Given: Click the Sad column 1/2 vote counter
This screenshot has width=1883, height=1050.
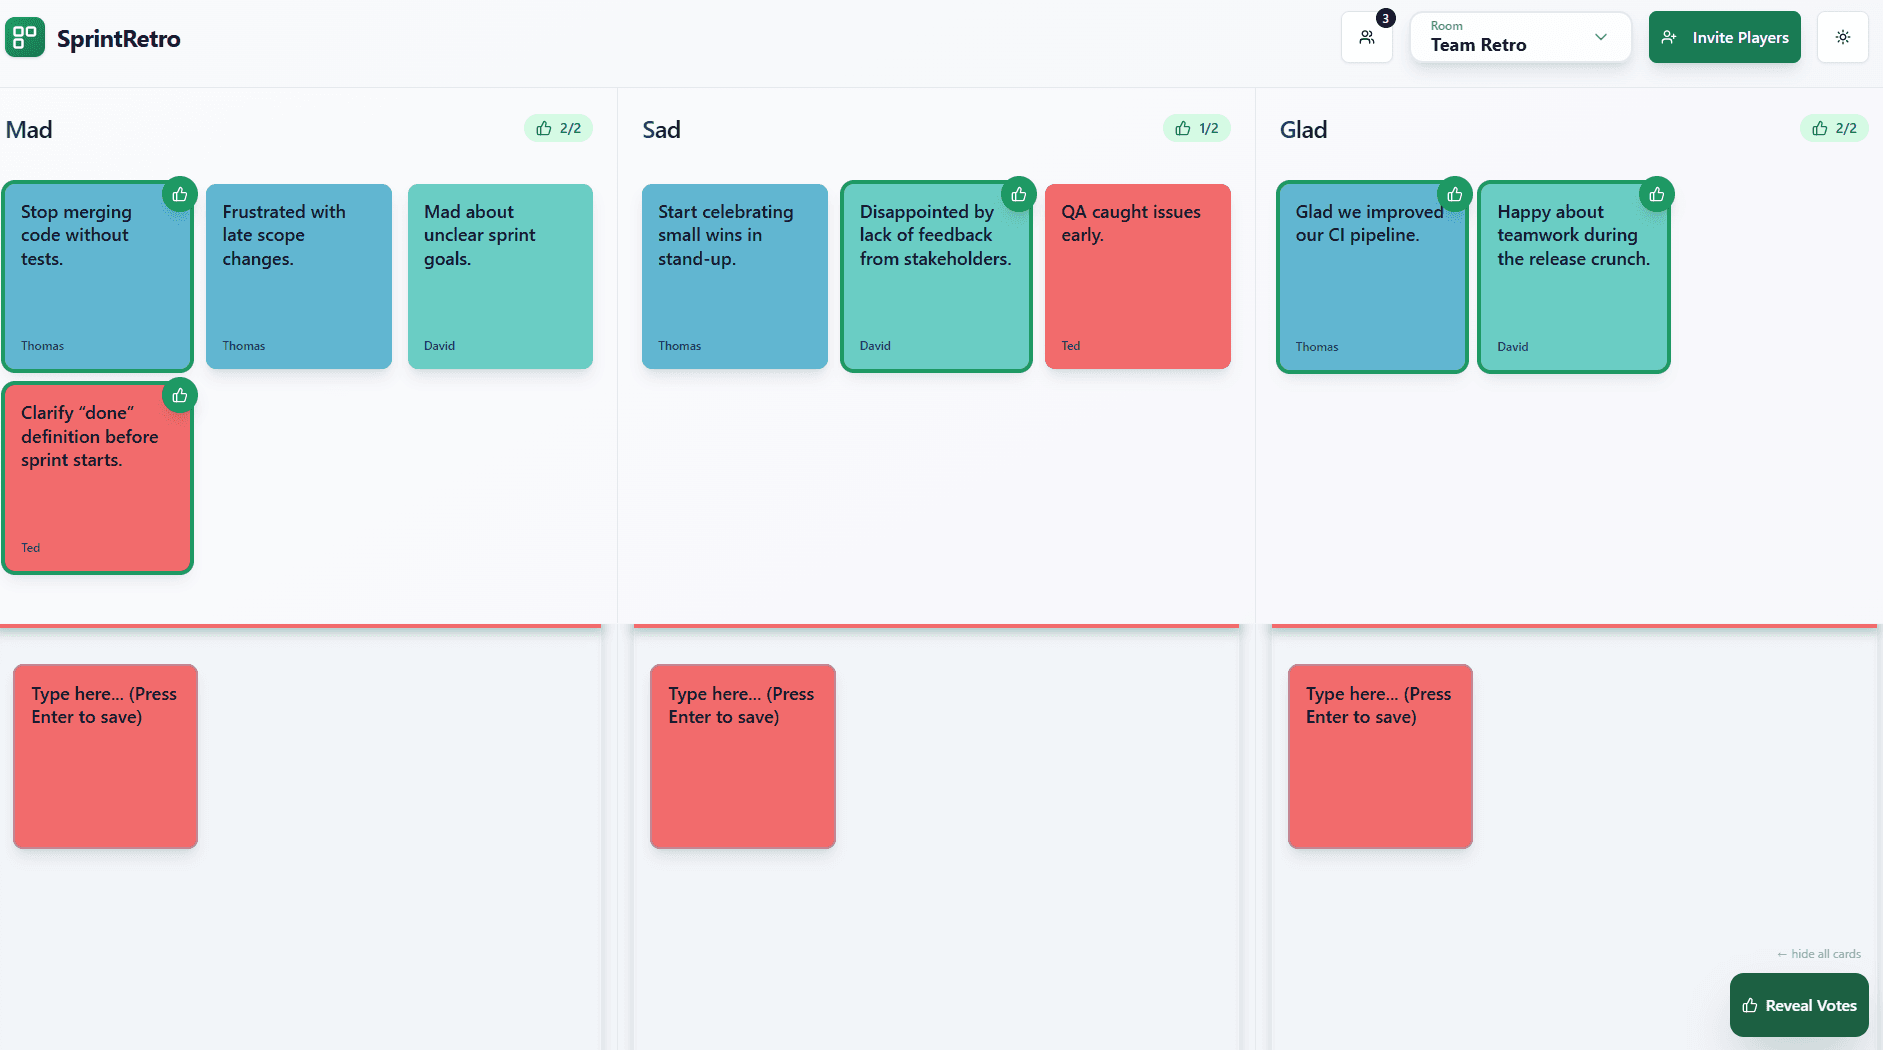Looking at the screenshot, I should (1196, 129).
